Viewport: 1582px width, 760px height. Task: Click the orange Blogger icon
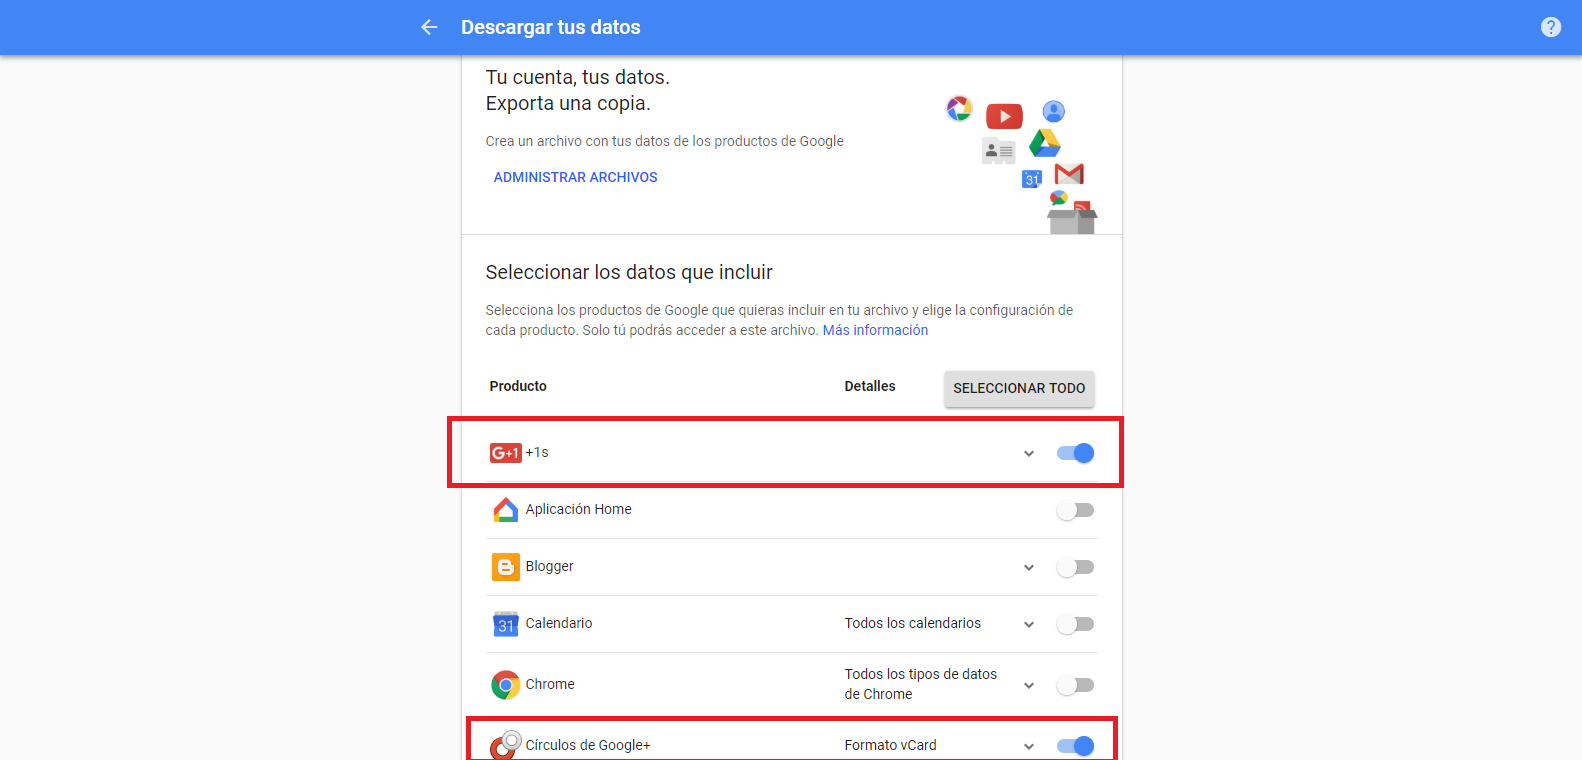pos(505,567)
